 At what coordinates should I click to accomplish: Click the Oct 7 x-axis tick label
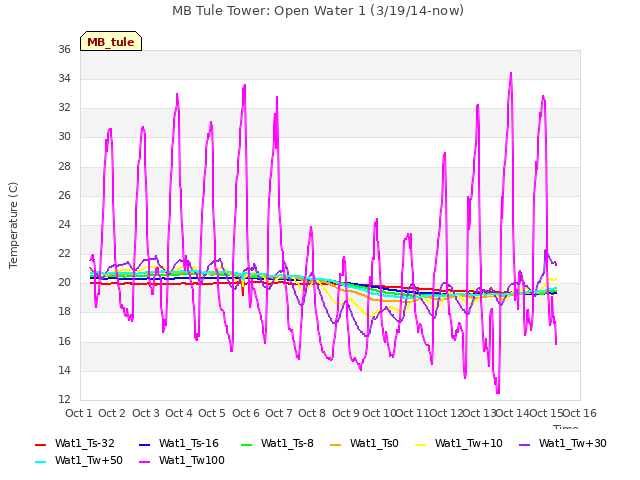click(x=279, y=413)
